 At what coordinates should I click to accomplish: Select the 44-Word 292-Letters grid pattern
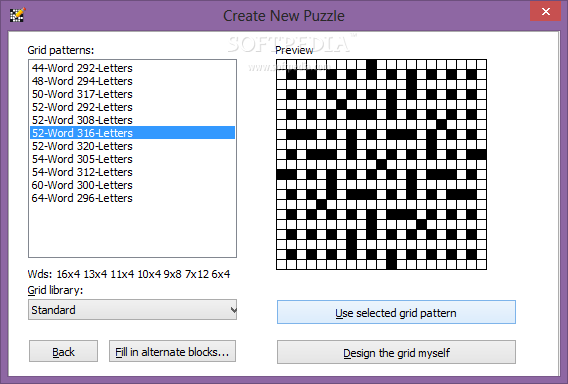tap(133, 68)
